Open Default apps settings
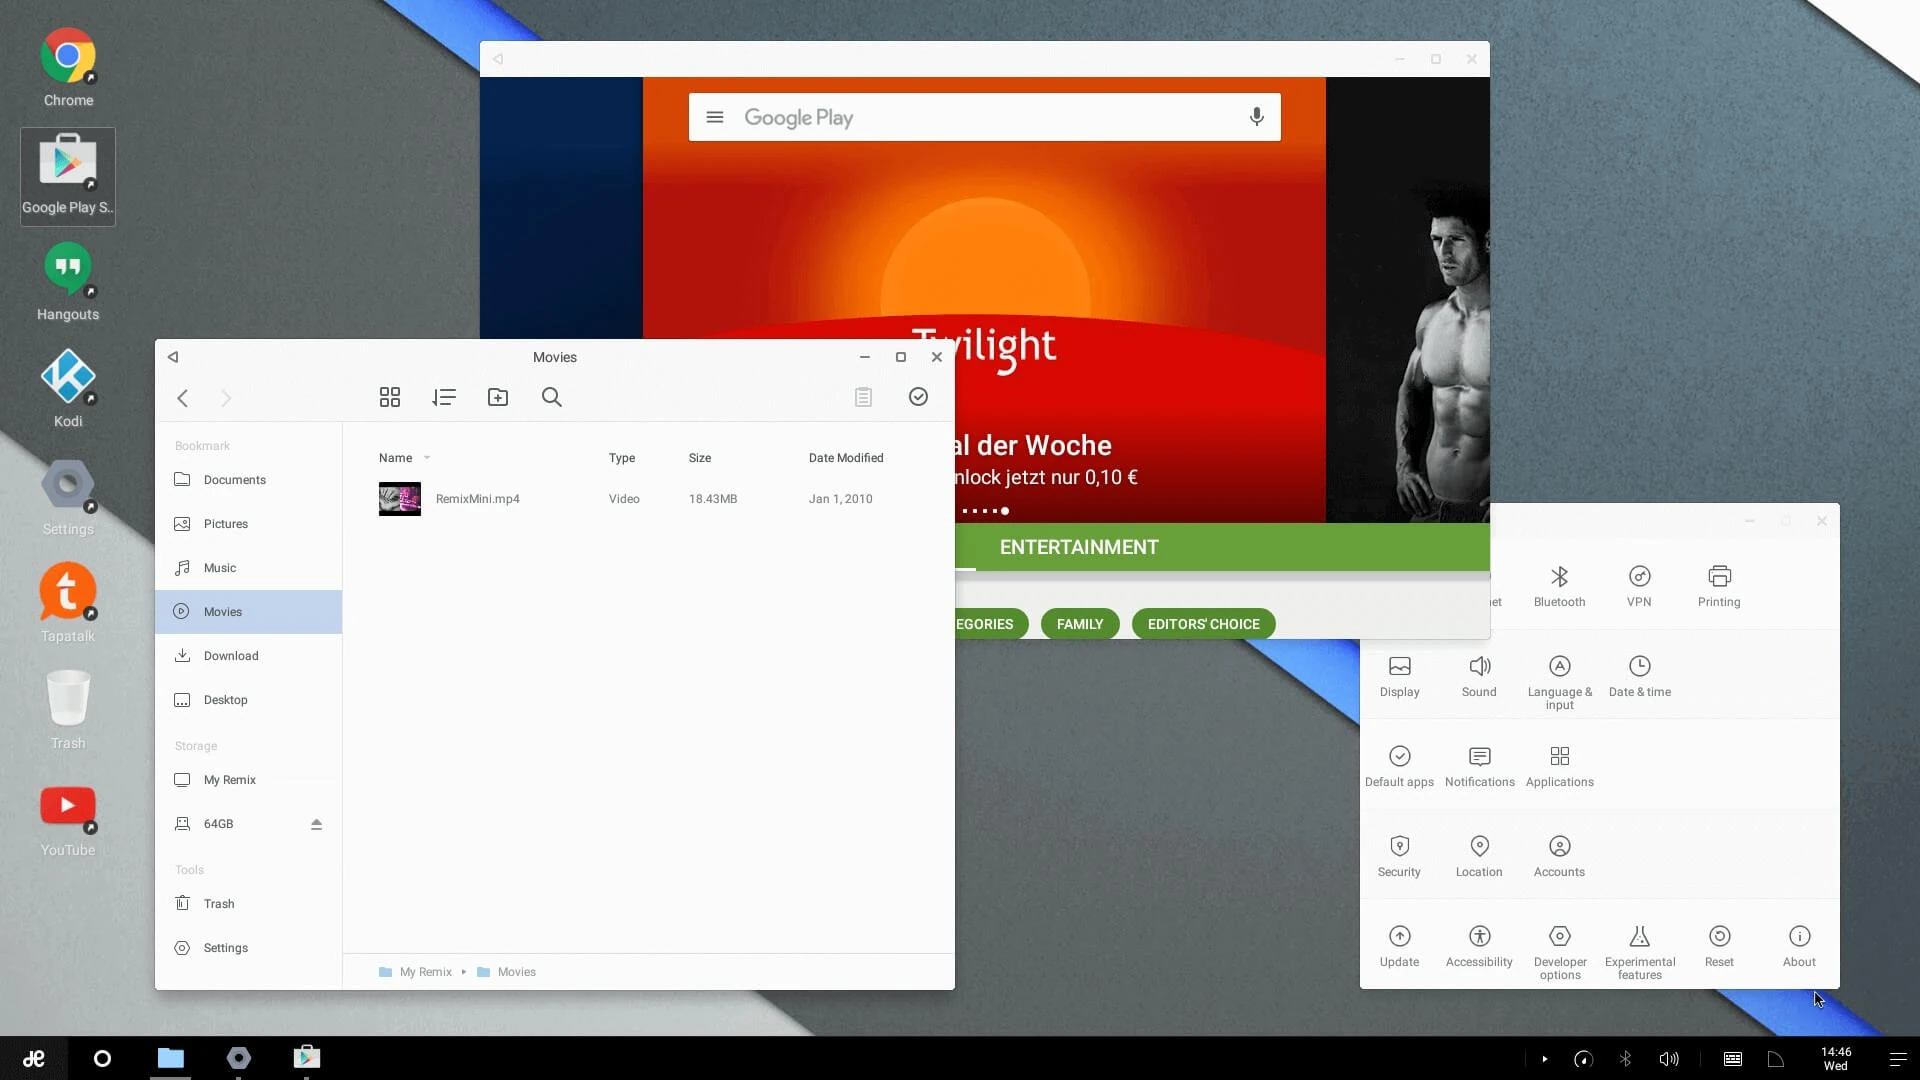Image resolution: width=1920 pixels, height=1080 pixels. tap(1399, 767)
